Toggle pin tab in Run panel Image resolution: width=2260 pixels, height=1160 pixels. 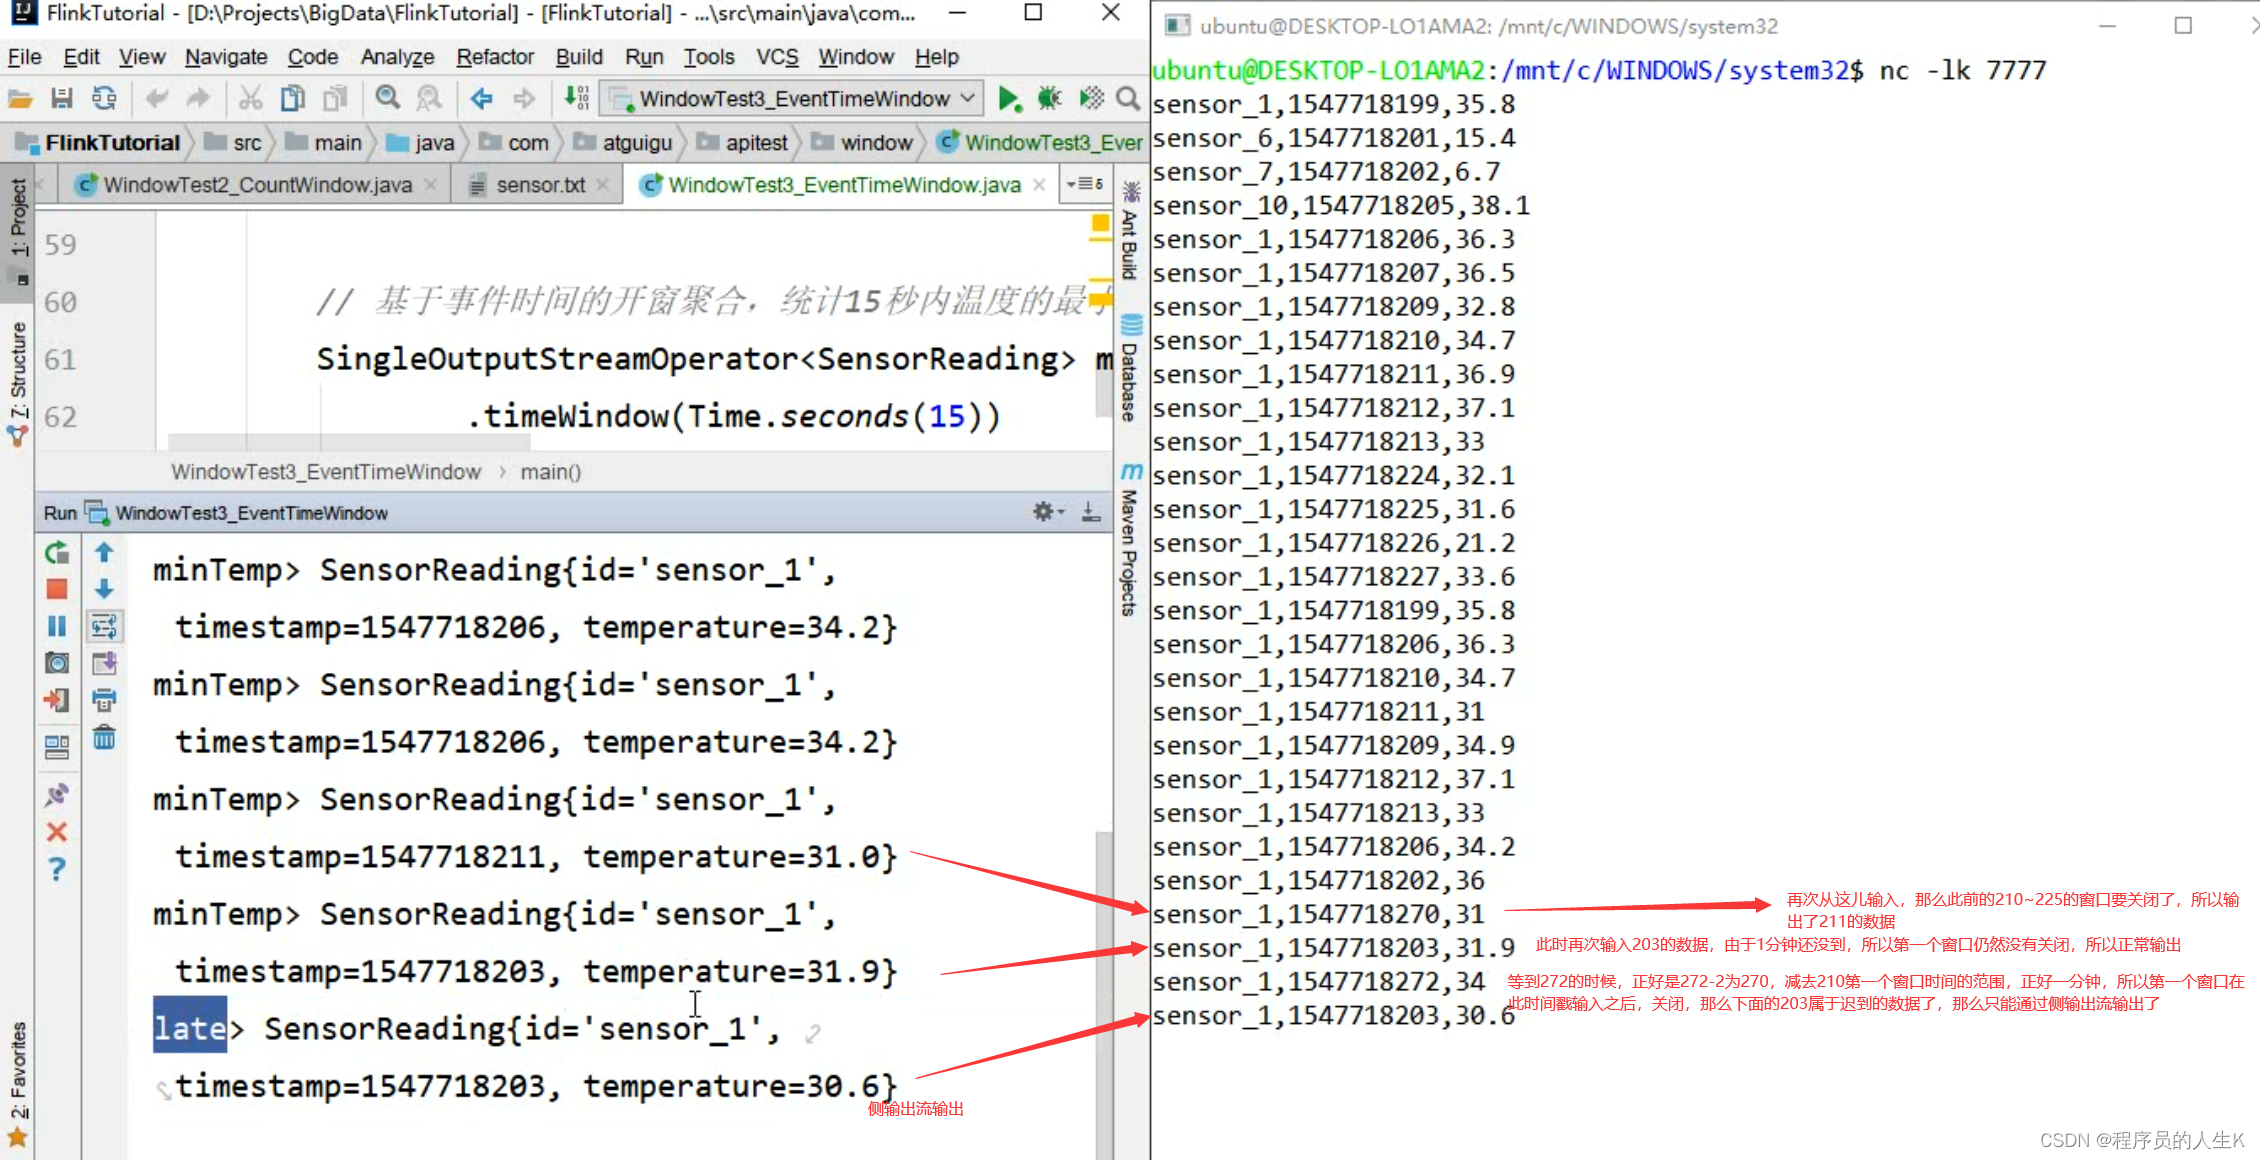[57, 795]
